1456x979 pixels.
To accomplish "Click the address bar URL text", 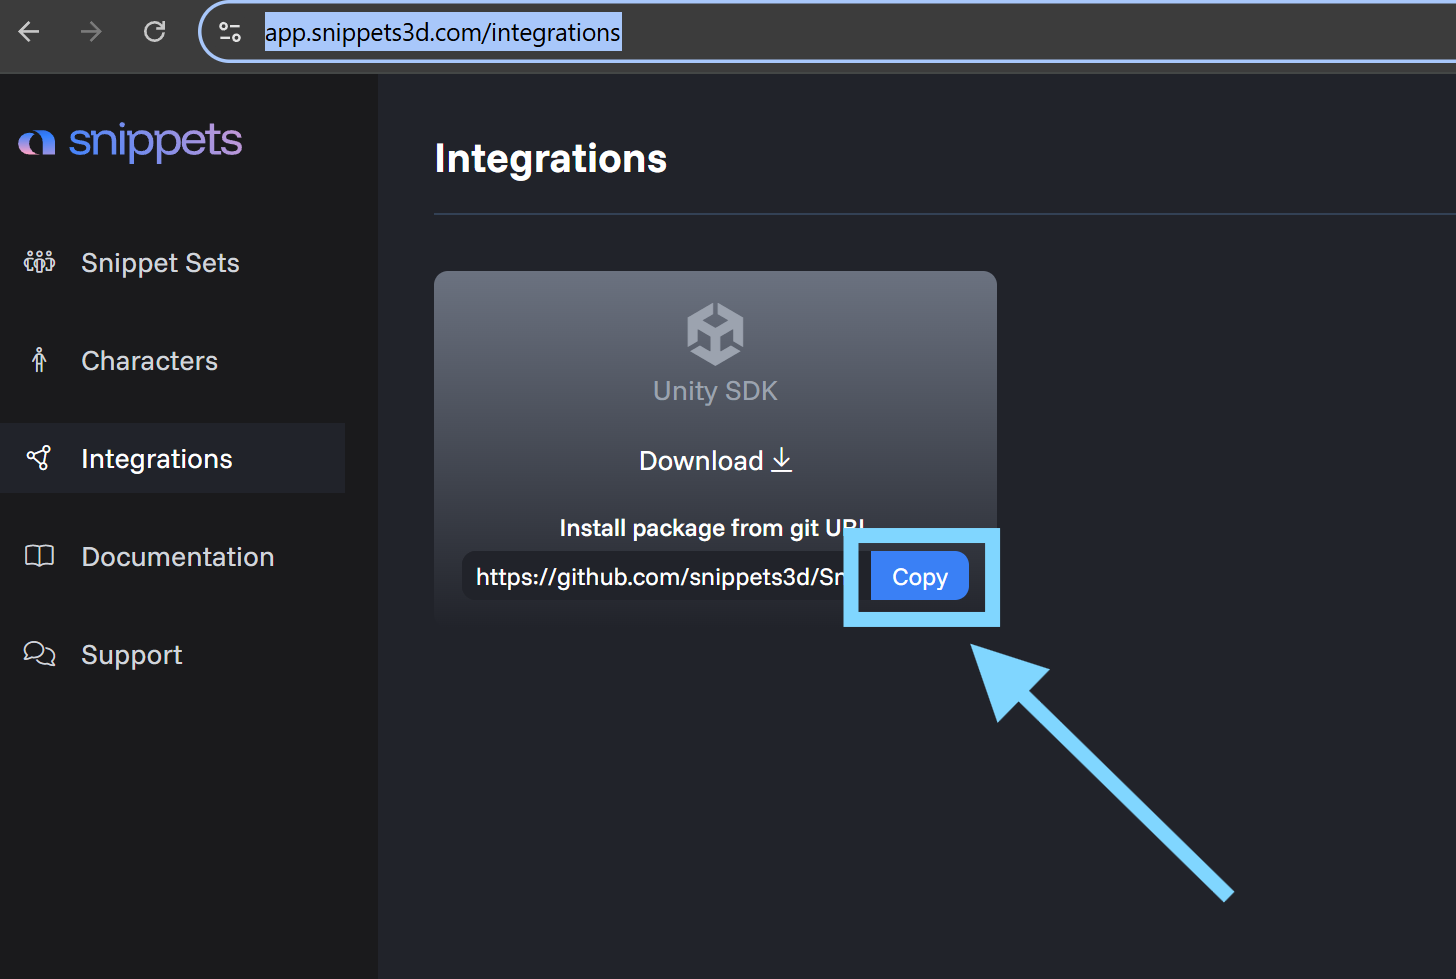I will point(442,32).
